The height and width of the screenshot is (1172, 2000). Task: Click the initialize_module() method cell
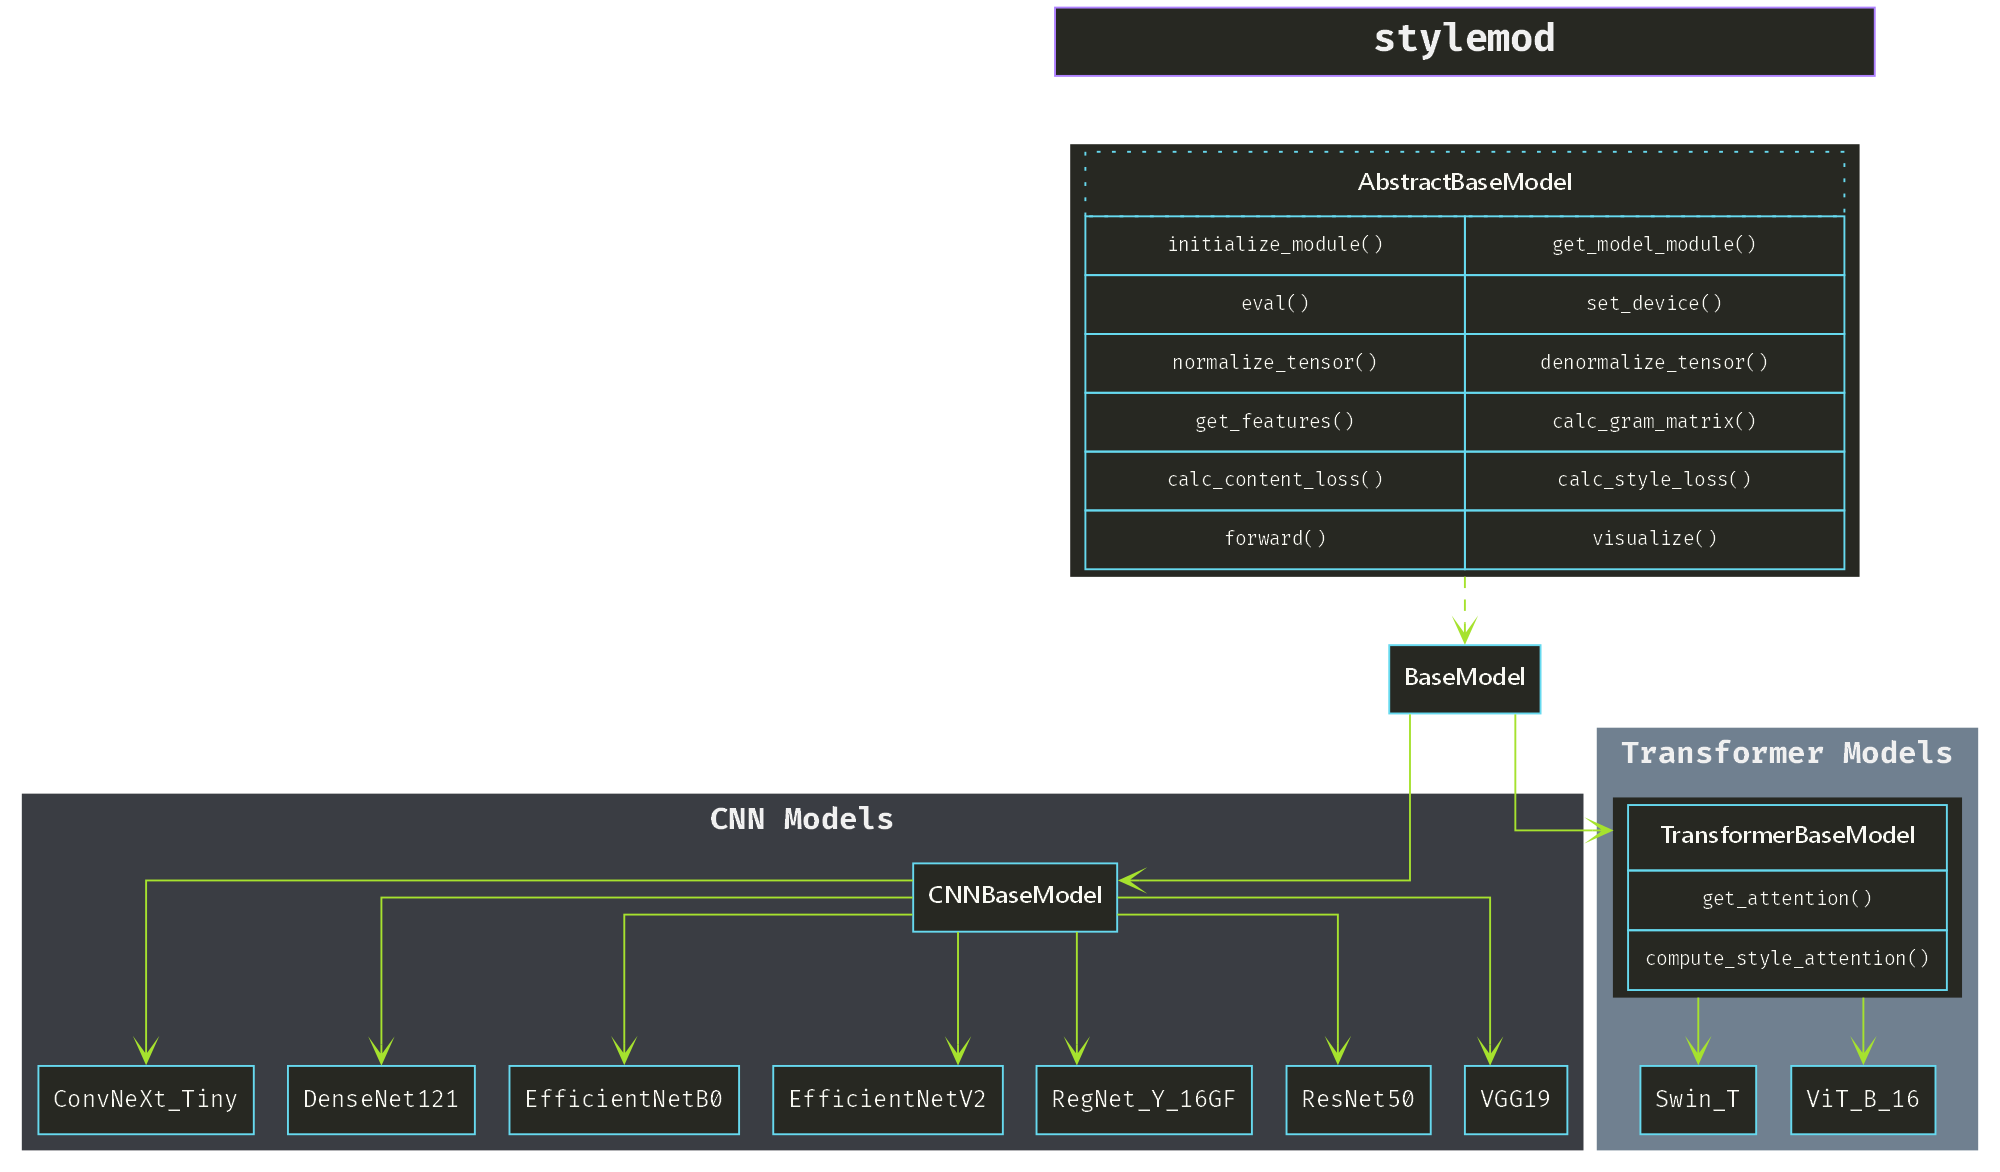click(1275, 245)
